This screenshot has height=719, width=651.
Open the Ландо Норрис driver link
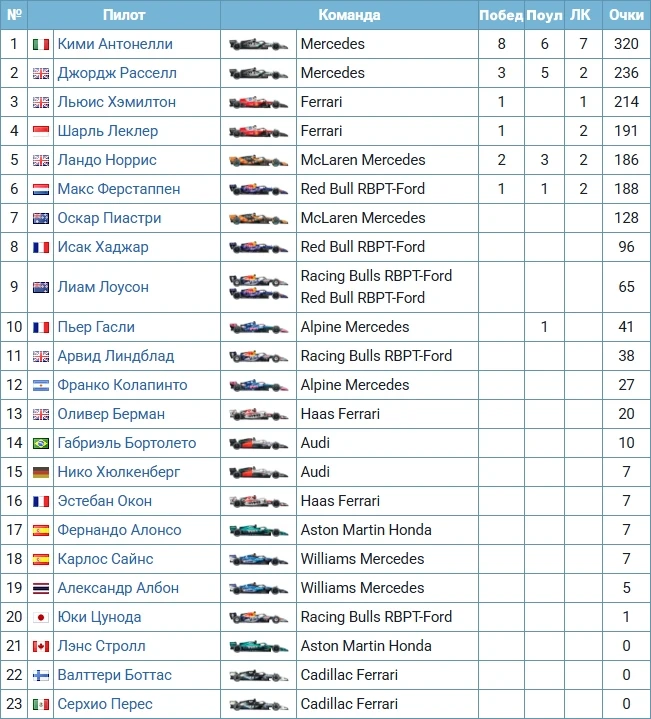point(107,160)
